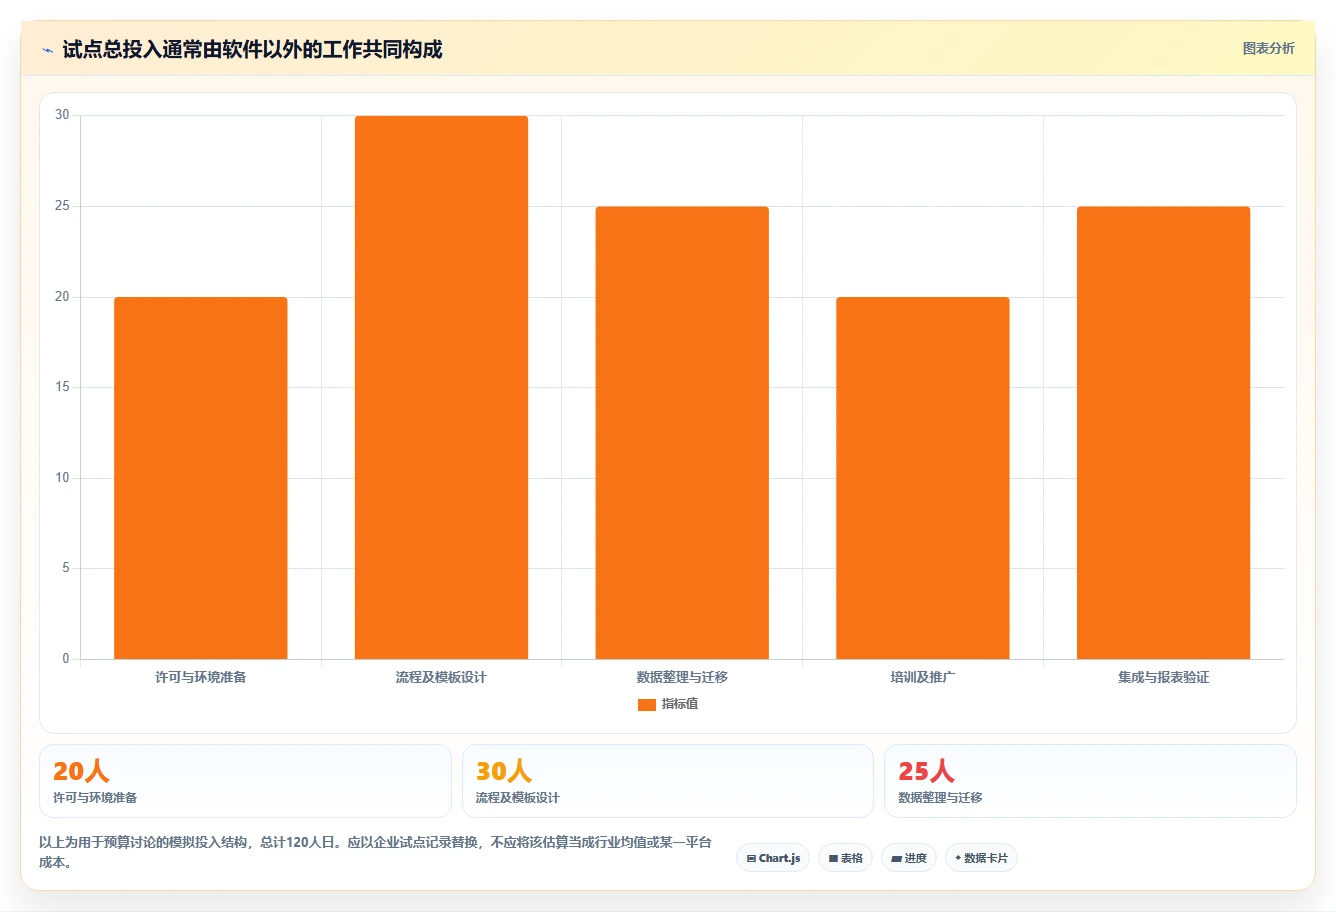Screen dimensions: 1336x912
Task: Click the 许可与环境准备 caption under 20人
Action: tap(95, 798)
